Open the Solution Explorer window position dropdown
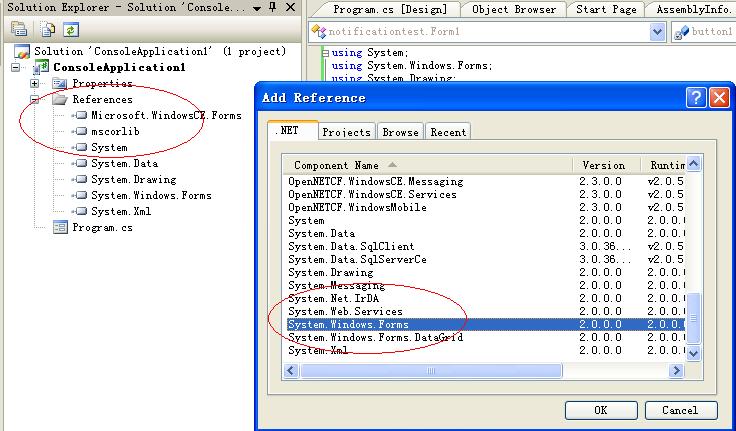736x431 pixels. pos(256,8)
